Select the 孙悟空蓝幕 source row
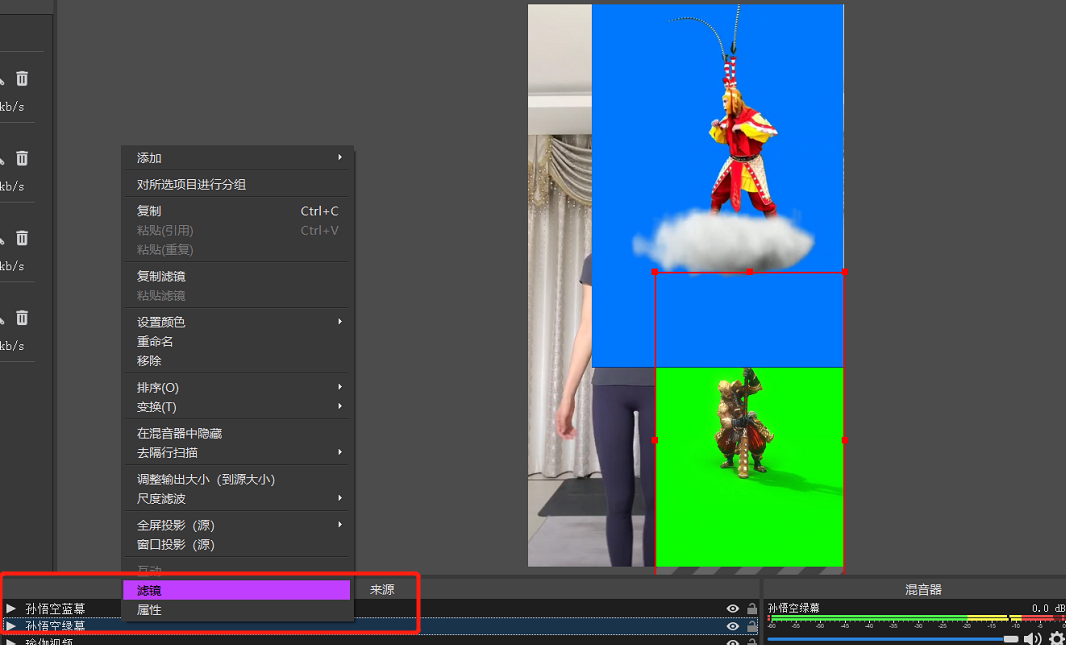 tap(381, 608)
